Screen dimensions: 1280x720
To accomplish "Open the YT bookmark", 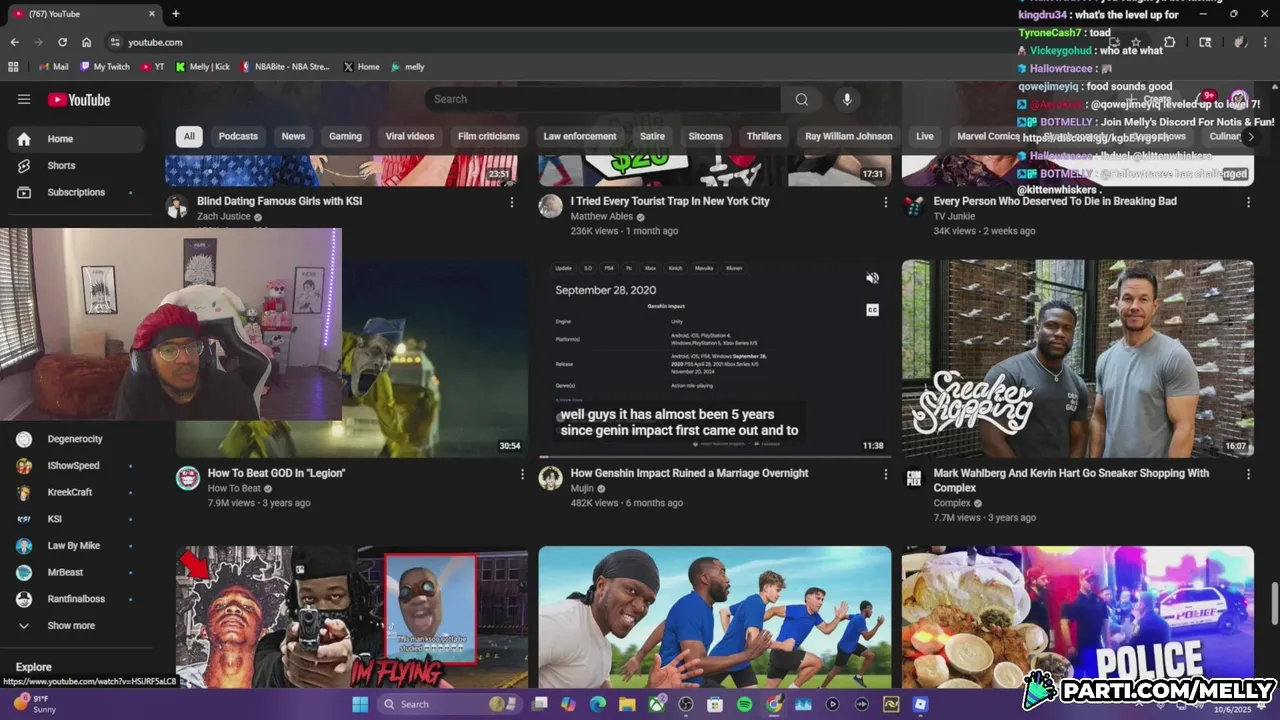I will tap(153, 67).
